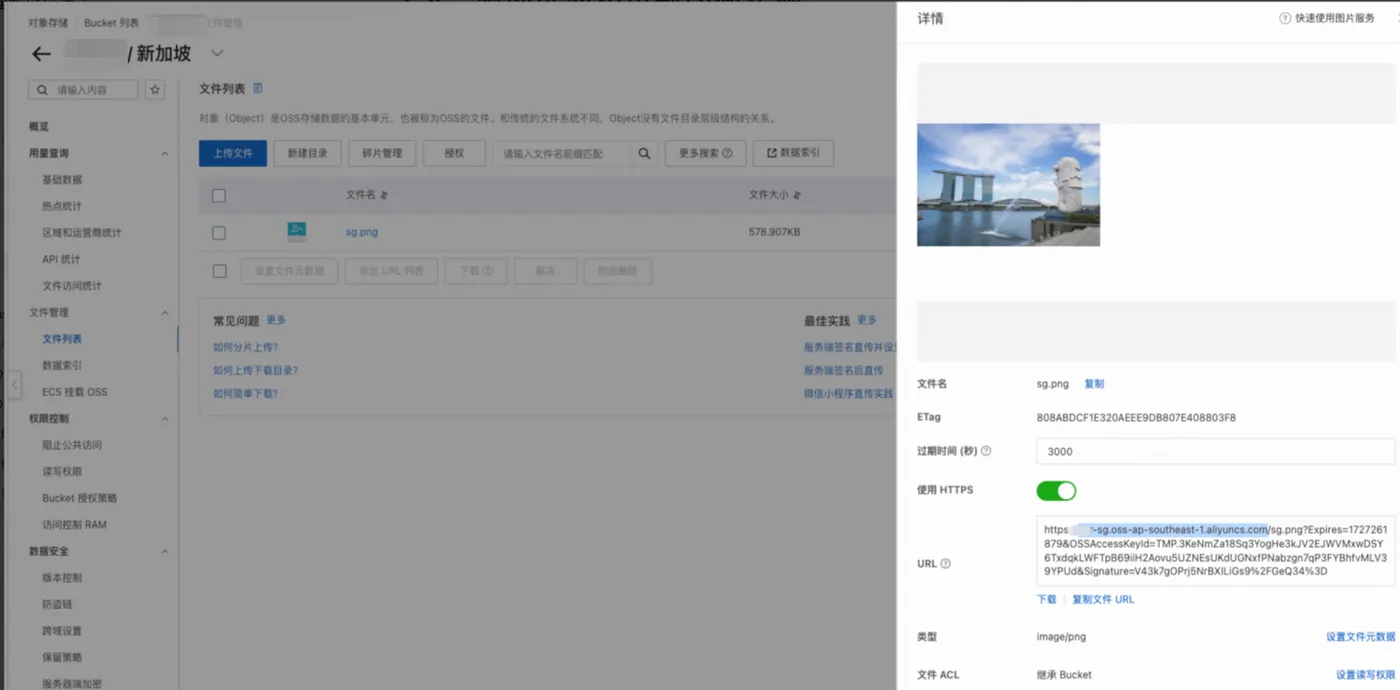Click the help icon beside the URL label
Viewport: 1400px width, 690px height.
(945, 563)
